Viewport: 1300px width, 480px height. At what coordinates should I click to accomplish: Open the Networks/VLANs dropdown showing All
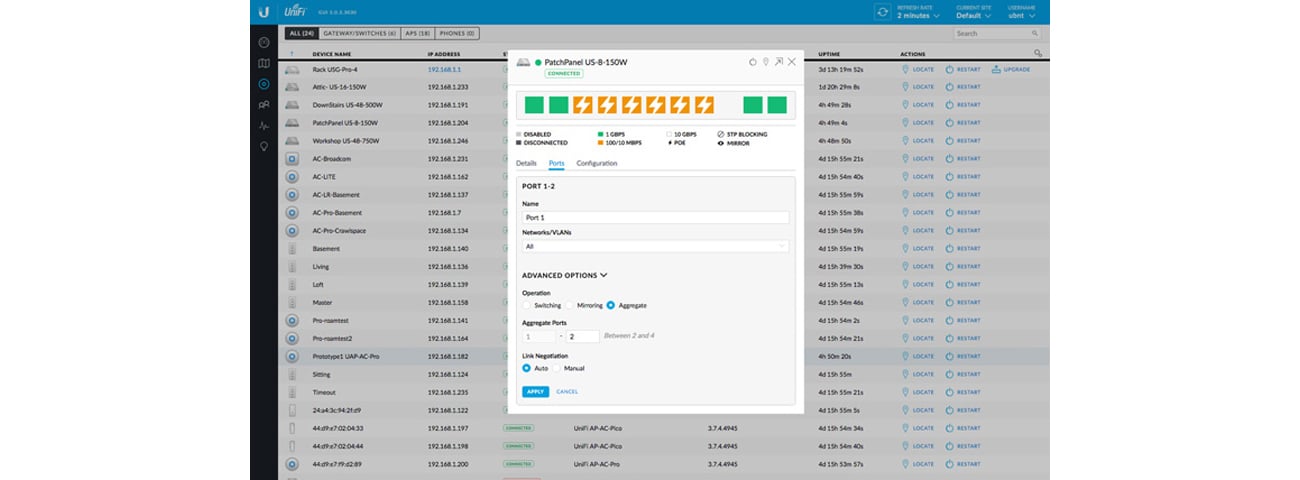656,245
